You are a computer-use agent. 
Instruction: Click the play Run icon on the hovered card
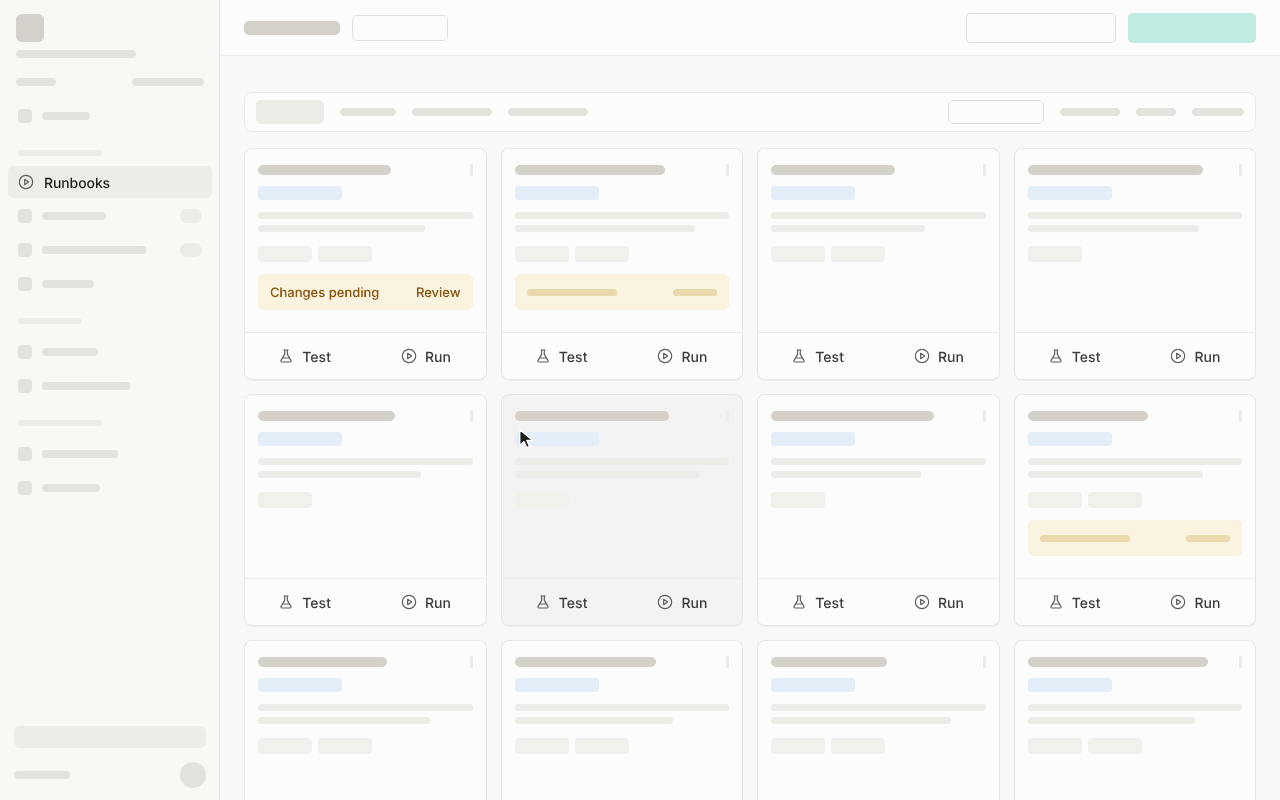pyautogui.click(x=665, y=602)
